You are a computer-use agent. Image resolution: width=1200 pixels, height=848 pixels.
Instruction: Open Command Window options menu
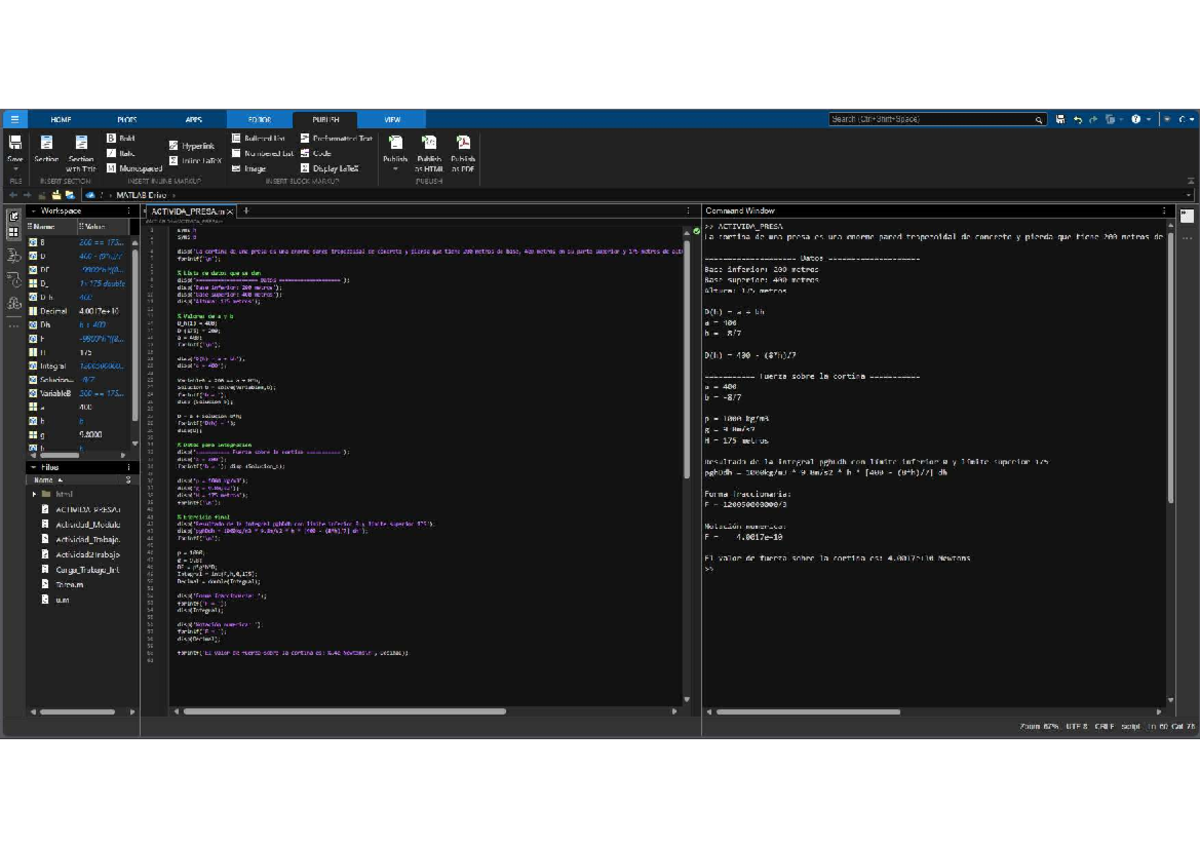coord(1164,211)
